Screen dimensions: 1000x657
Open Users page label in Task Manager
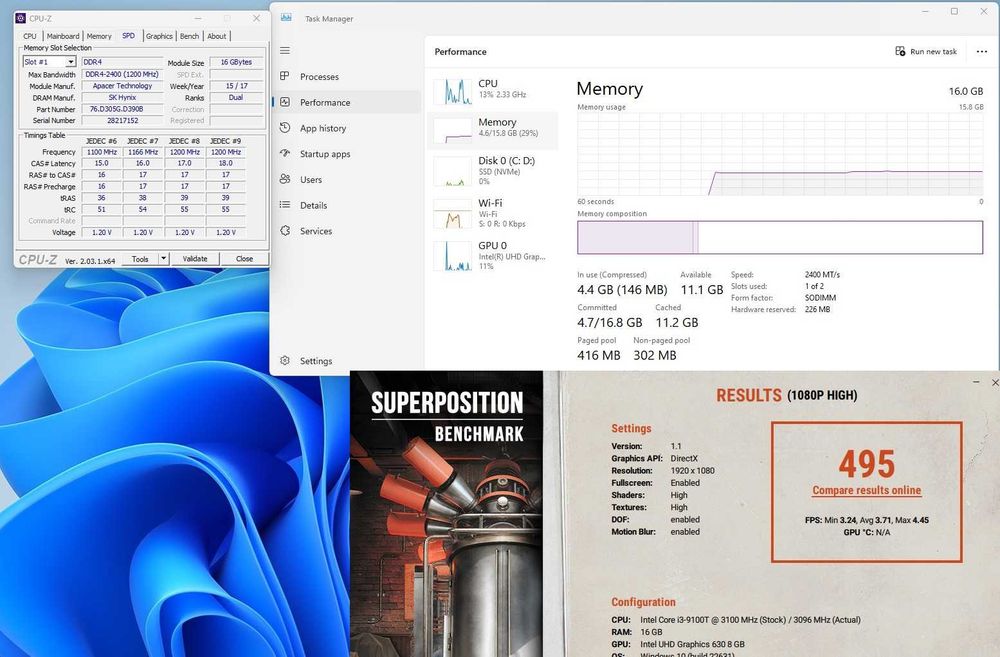311,180
